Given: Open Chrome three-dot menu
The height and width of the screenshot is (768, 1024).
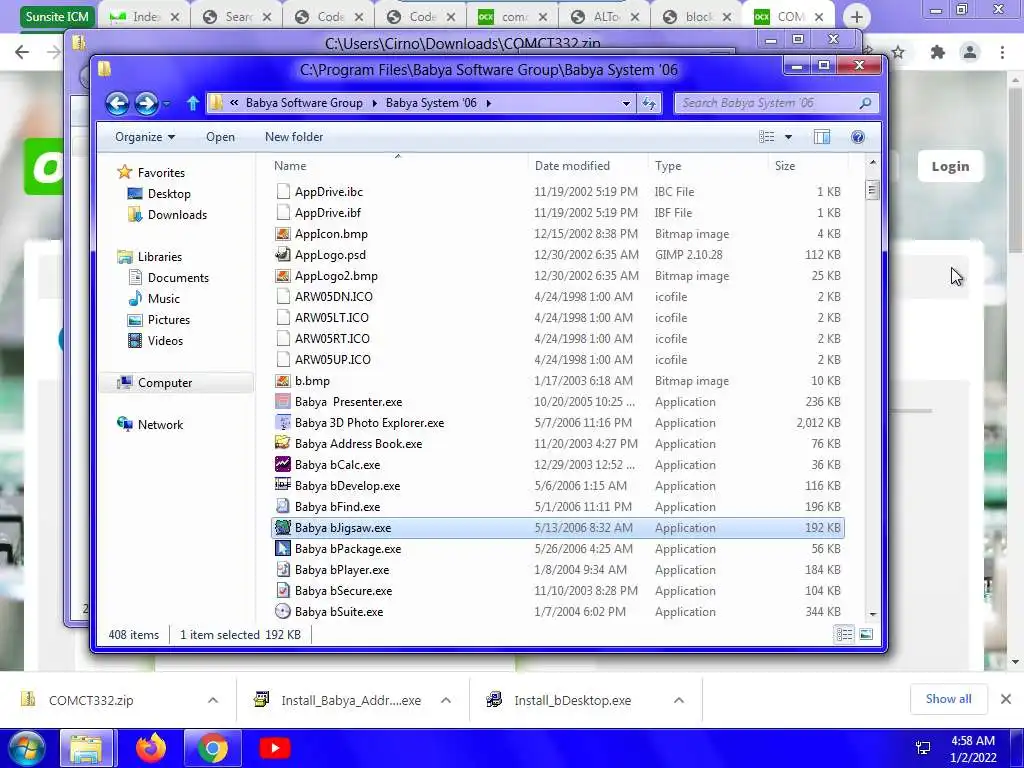Looking at the screenshot, I should tap(1002, 52).
